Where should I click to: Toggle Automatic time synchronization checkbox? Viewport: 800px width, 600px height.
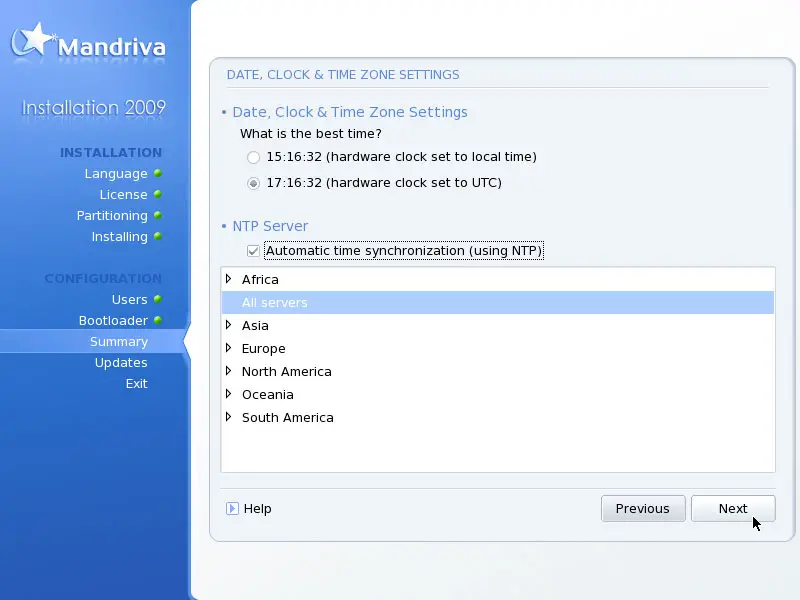click(x=253, y=251)
